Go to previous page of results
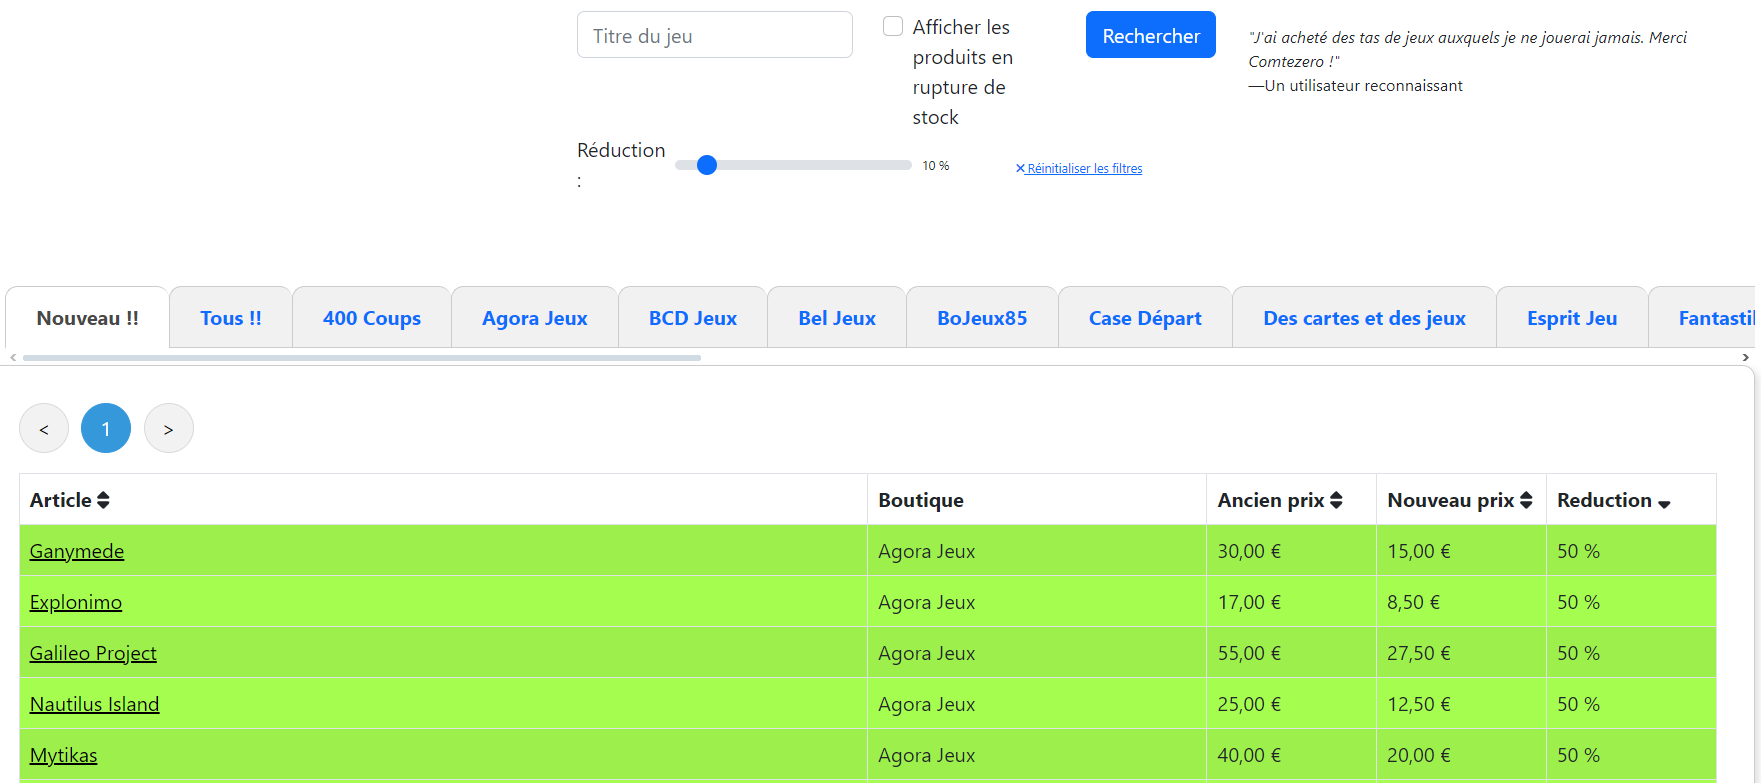Viewport: 1761px width, 783px height. coord(44,428)
